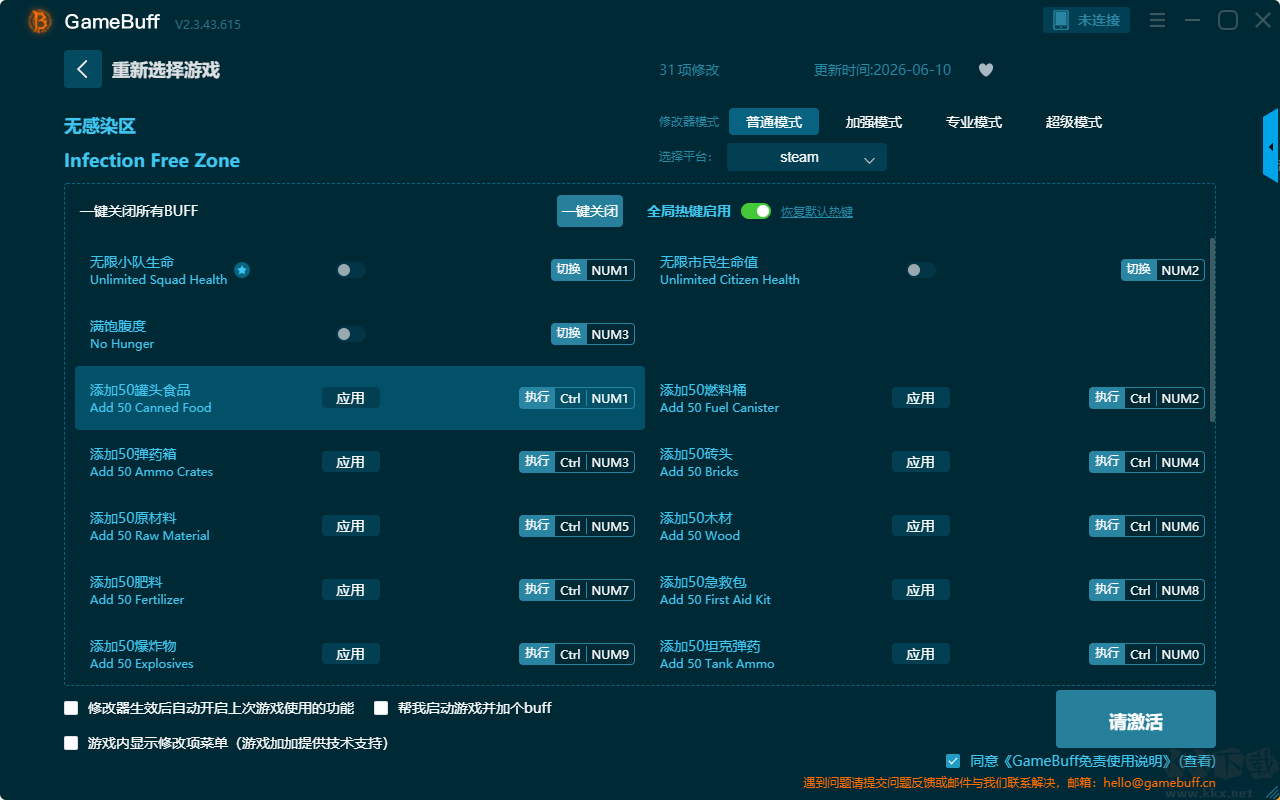Click the hello@gamebuff.cn support email text
Screen dimensions: 1280x800
point(1159,783)
